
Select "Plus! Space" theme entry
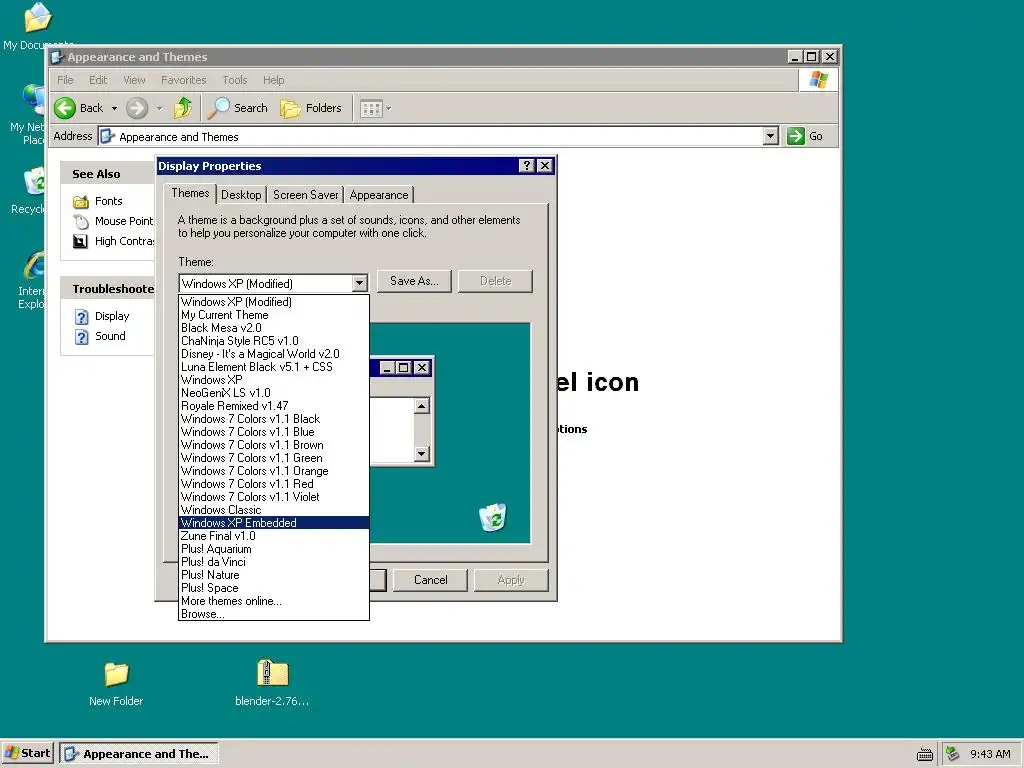274,588
